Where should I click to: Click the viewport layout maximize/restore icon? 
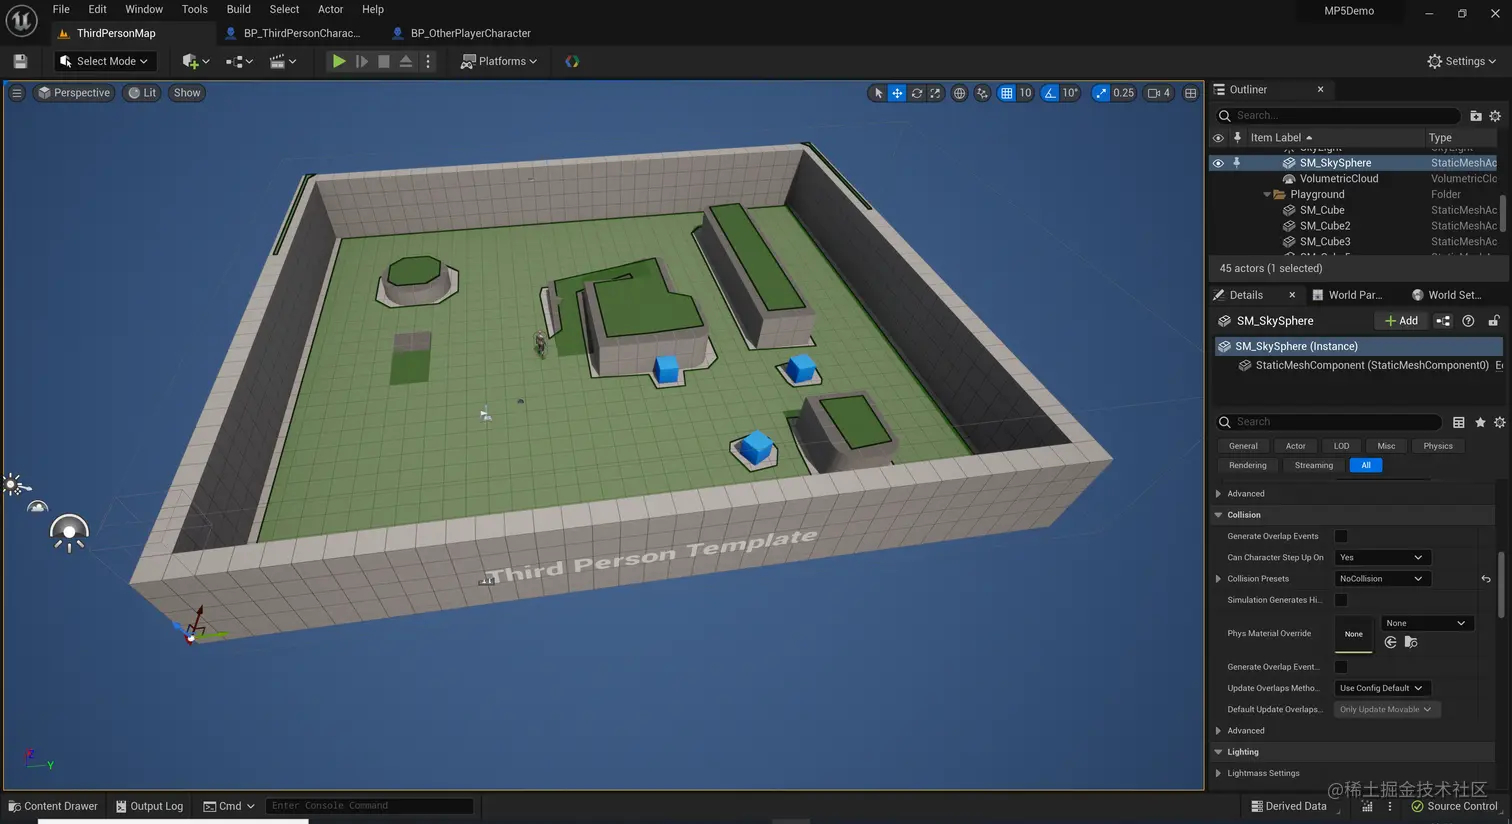1190,93
